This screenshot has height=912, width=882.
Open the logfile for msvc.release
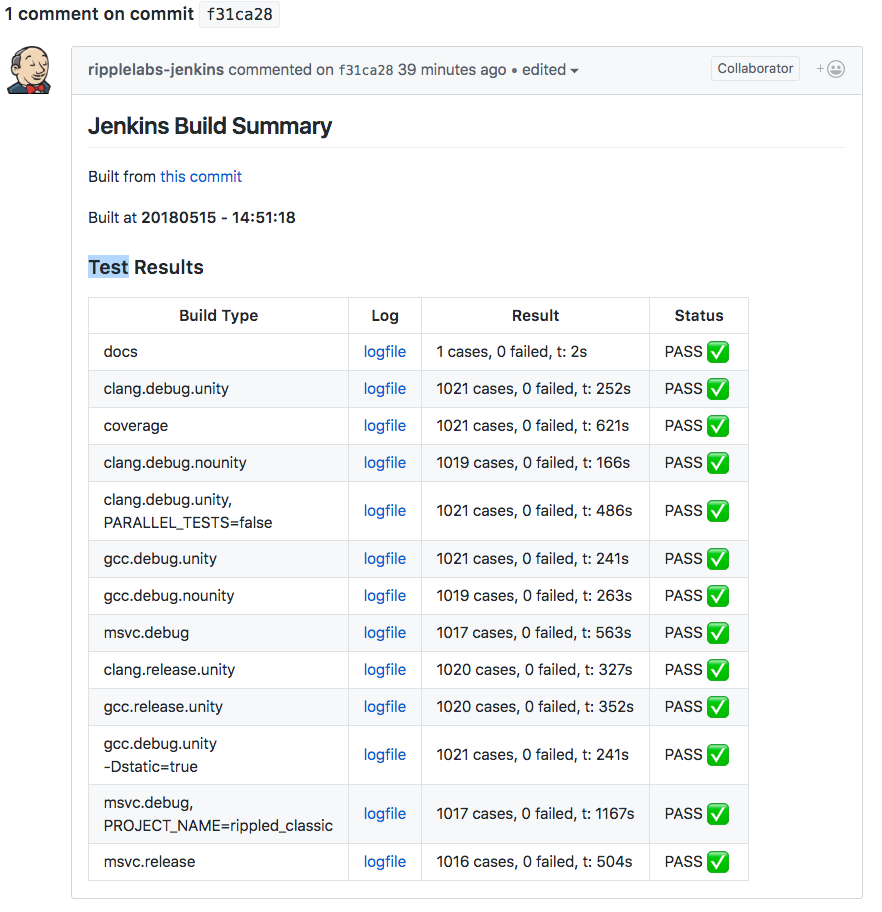(x=385, y=862)
